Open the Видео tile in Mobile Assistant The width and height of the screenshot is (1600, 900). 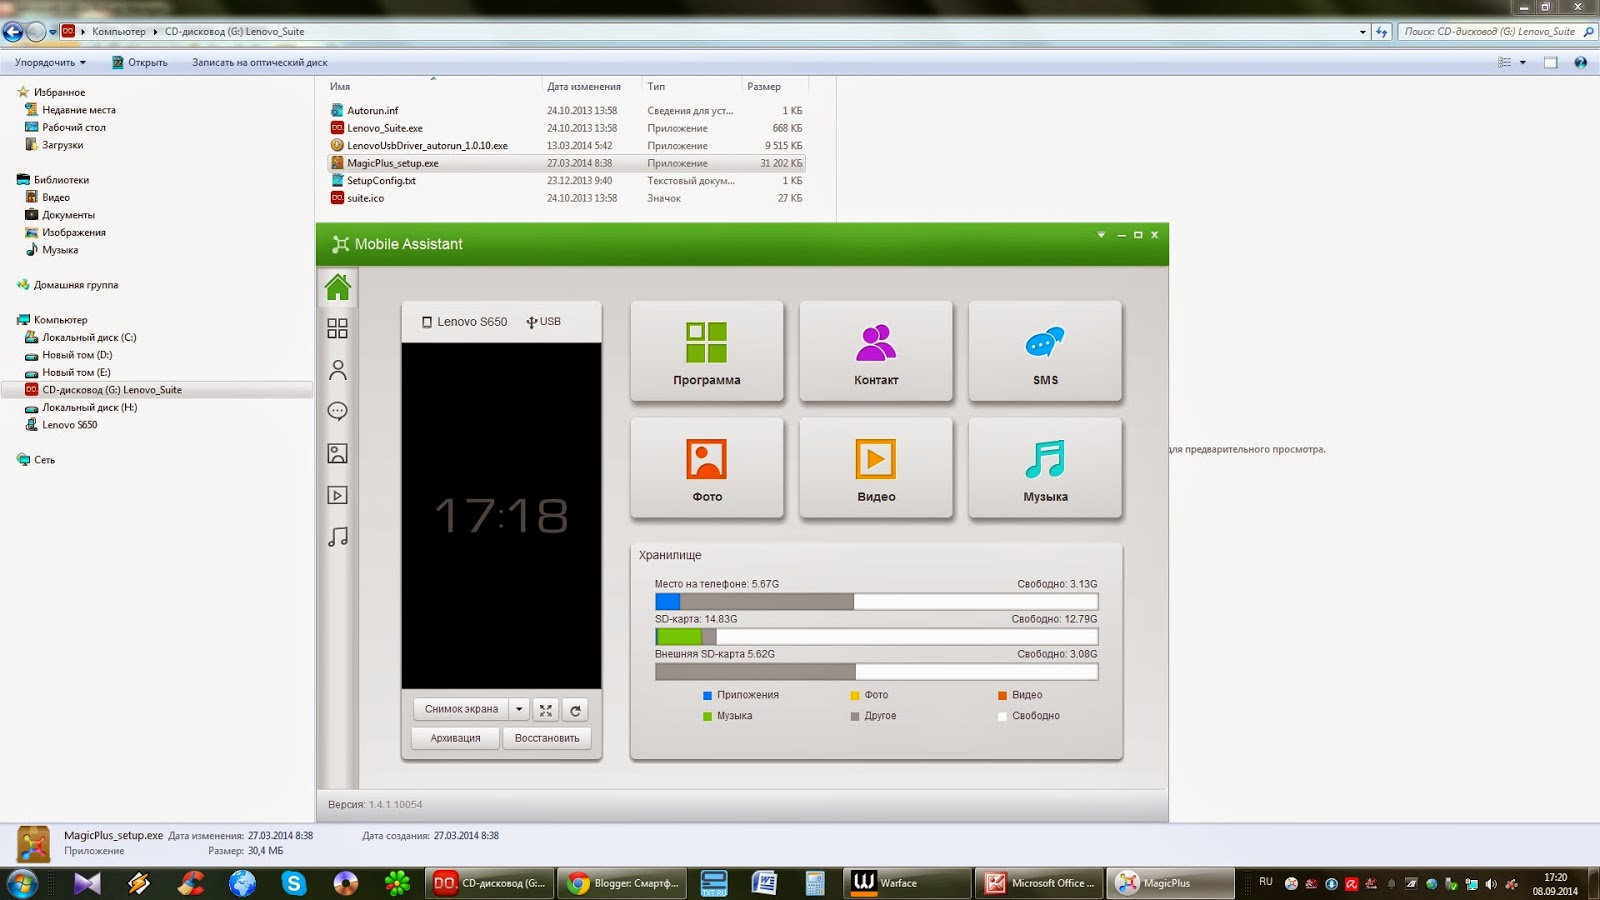[876, 468]
